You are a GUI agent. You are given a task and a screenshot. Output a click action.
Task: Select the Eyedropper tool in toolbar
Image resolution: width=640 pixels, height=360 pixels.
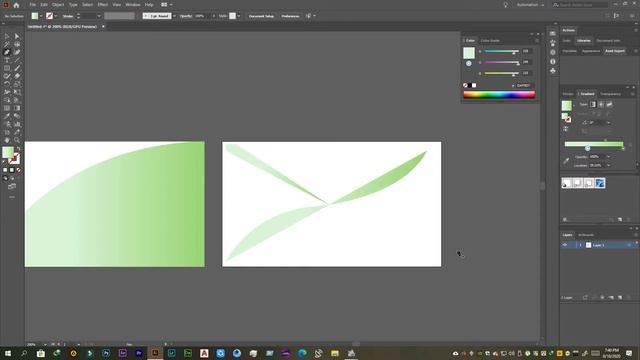7,116
